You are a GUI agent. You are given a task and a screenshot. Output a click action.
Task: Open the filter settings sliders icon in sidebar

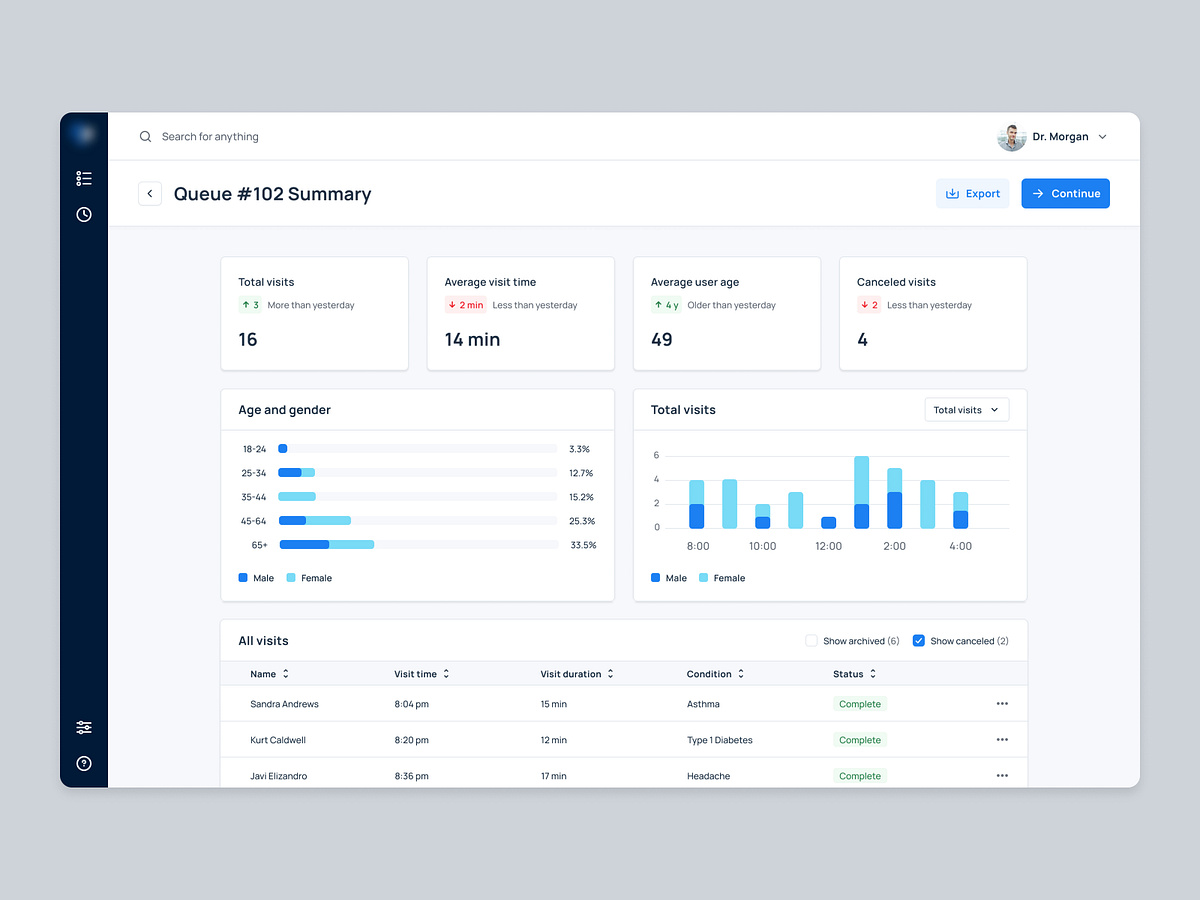84,727
